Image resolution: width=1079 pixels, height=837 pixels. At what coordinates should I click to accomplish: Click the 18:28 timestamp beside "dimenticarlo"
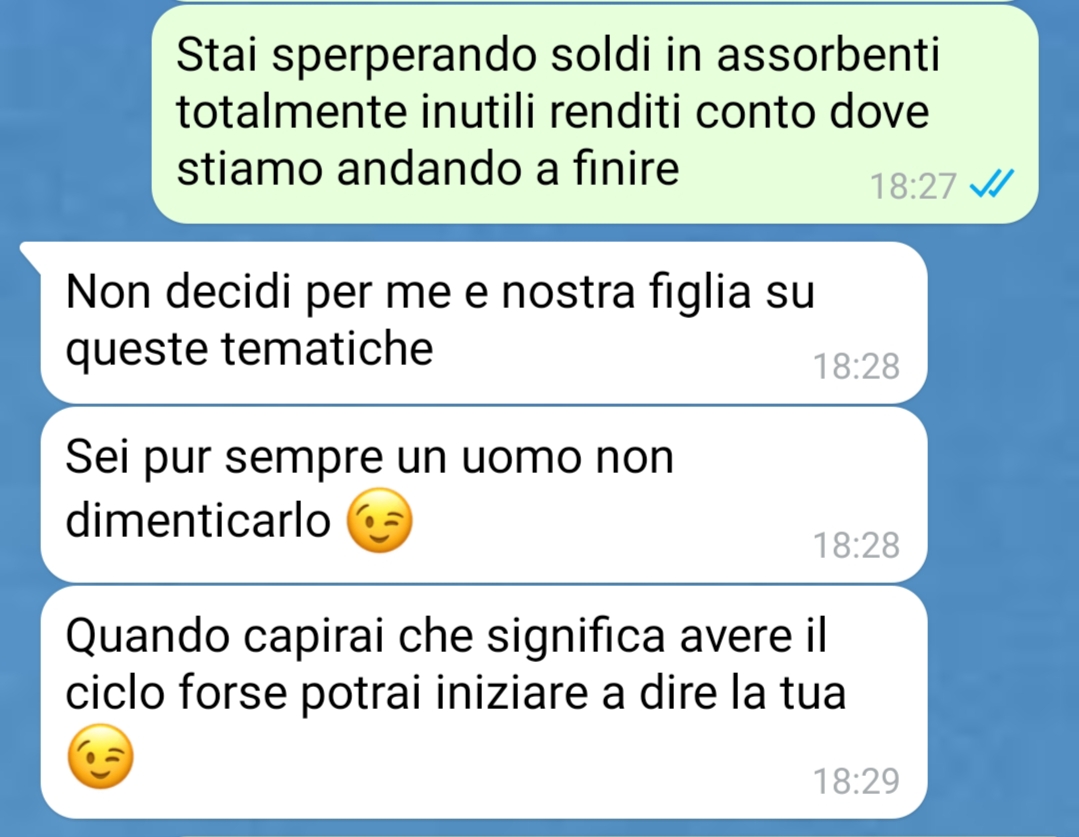coord(856,545)
